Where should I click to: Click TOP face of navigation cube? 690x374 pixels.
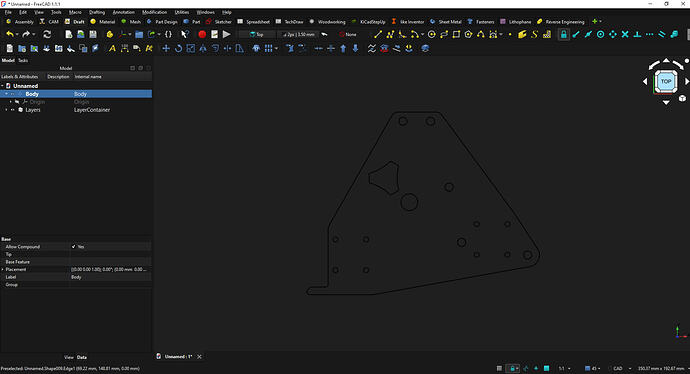click(666, 81)
